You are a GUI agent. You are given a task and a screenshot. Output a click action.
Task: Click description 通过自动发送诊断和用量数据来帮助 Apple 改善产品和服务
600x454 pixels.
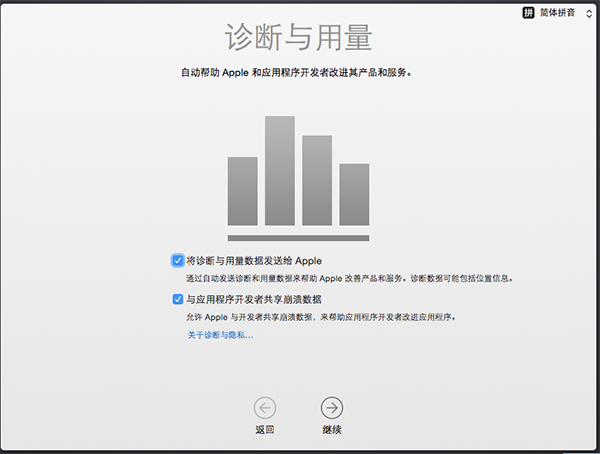[x=295, y=278]
